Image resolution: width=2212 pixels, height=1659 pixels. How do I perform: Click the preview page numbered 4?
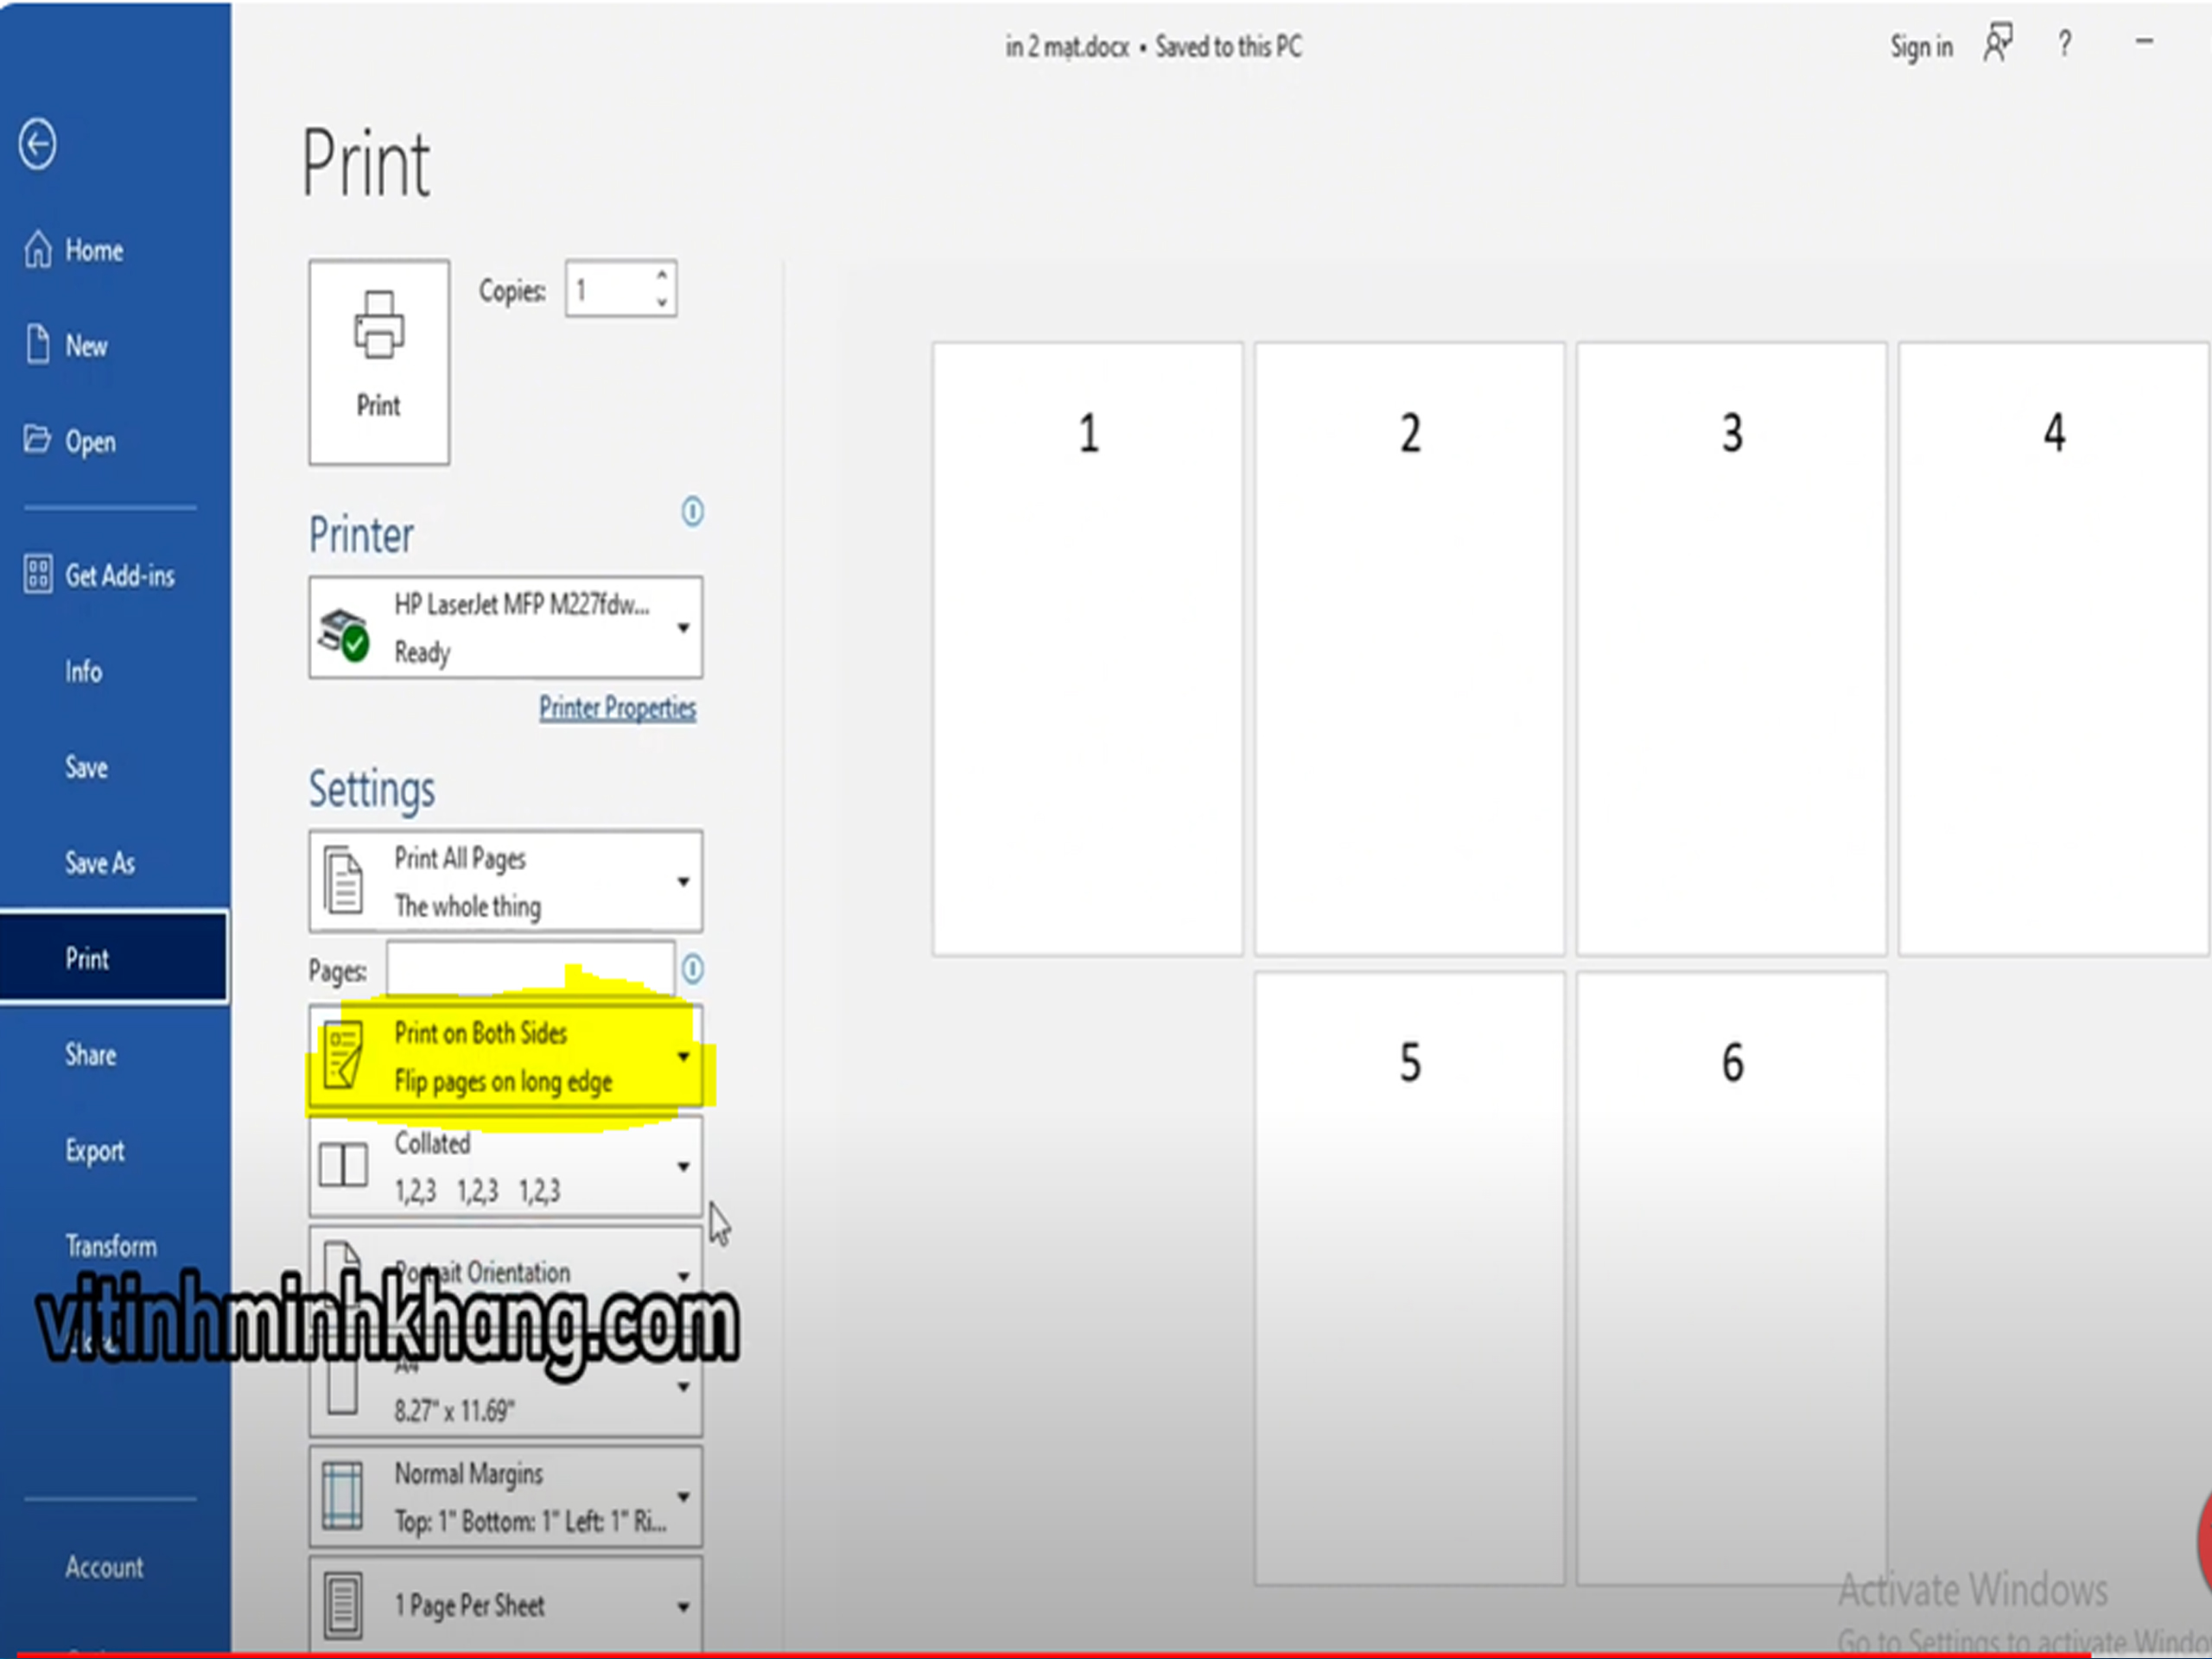click(x=2054, y=649)
